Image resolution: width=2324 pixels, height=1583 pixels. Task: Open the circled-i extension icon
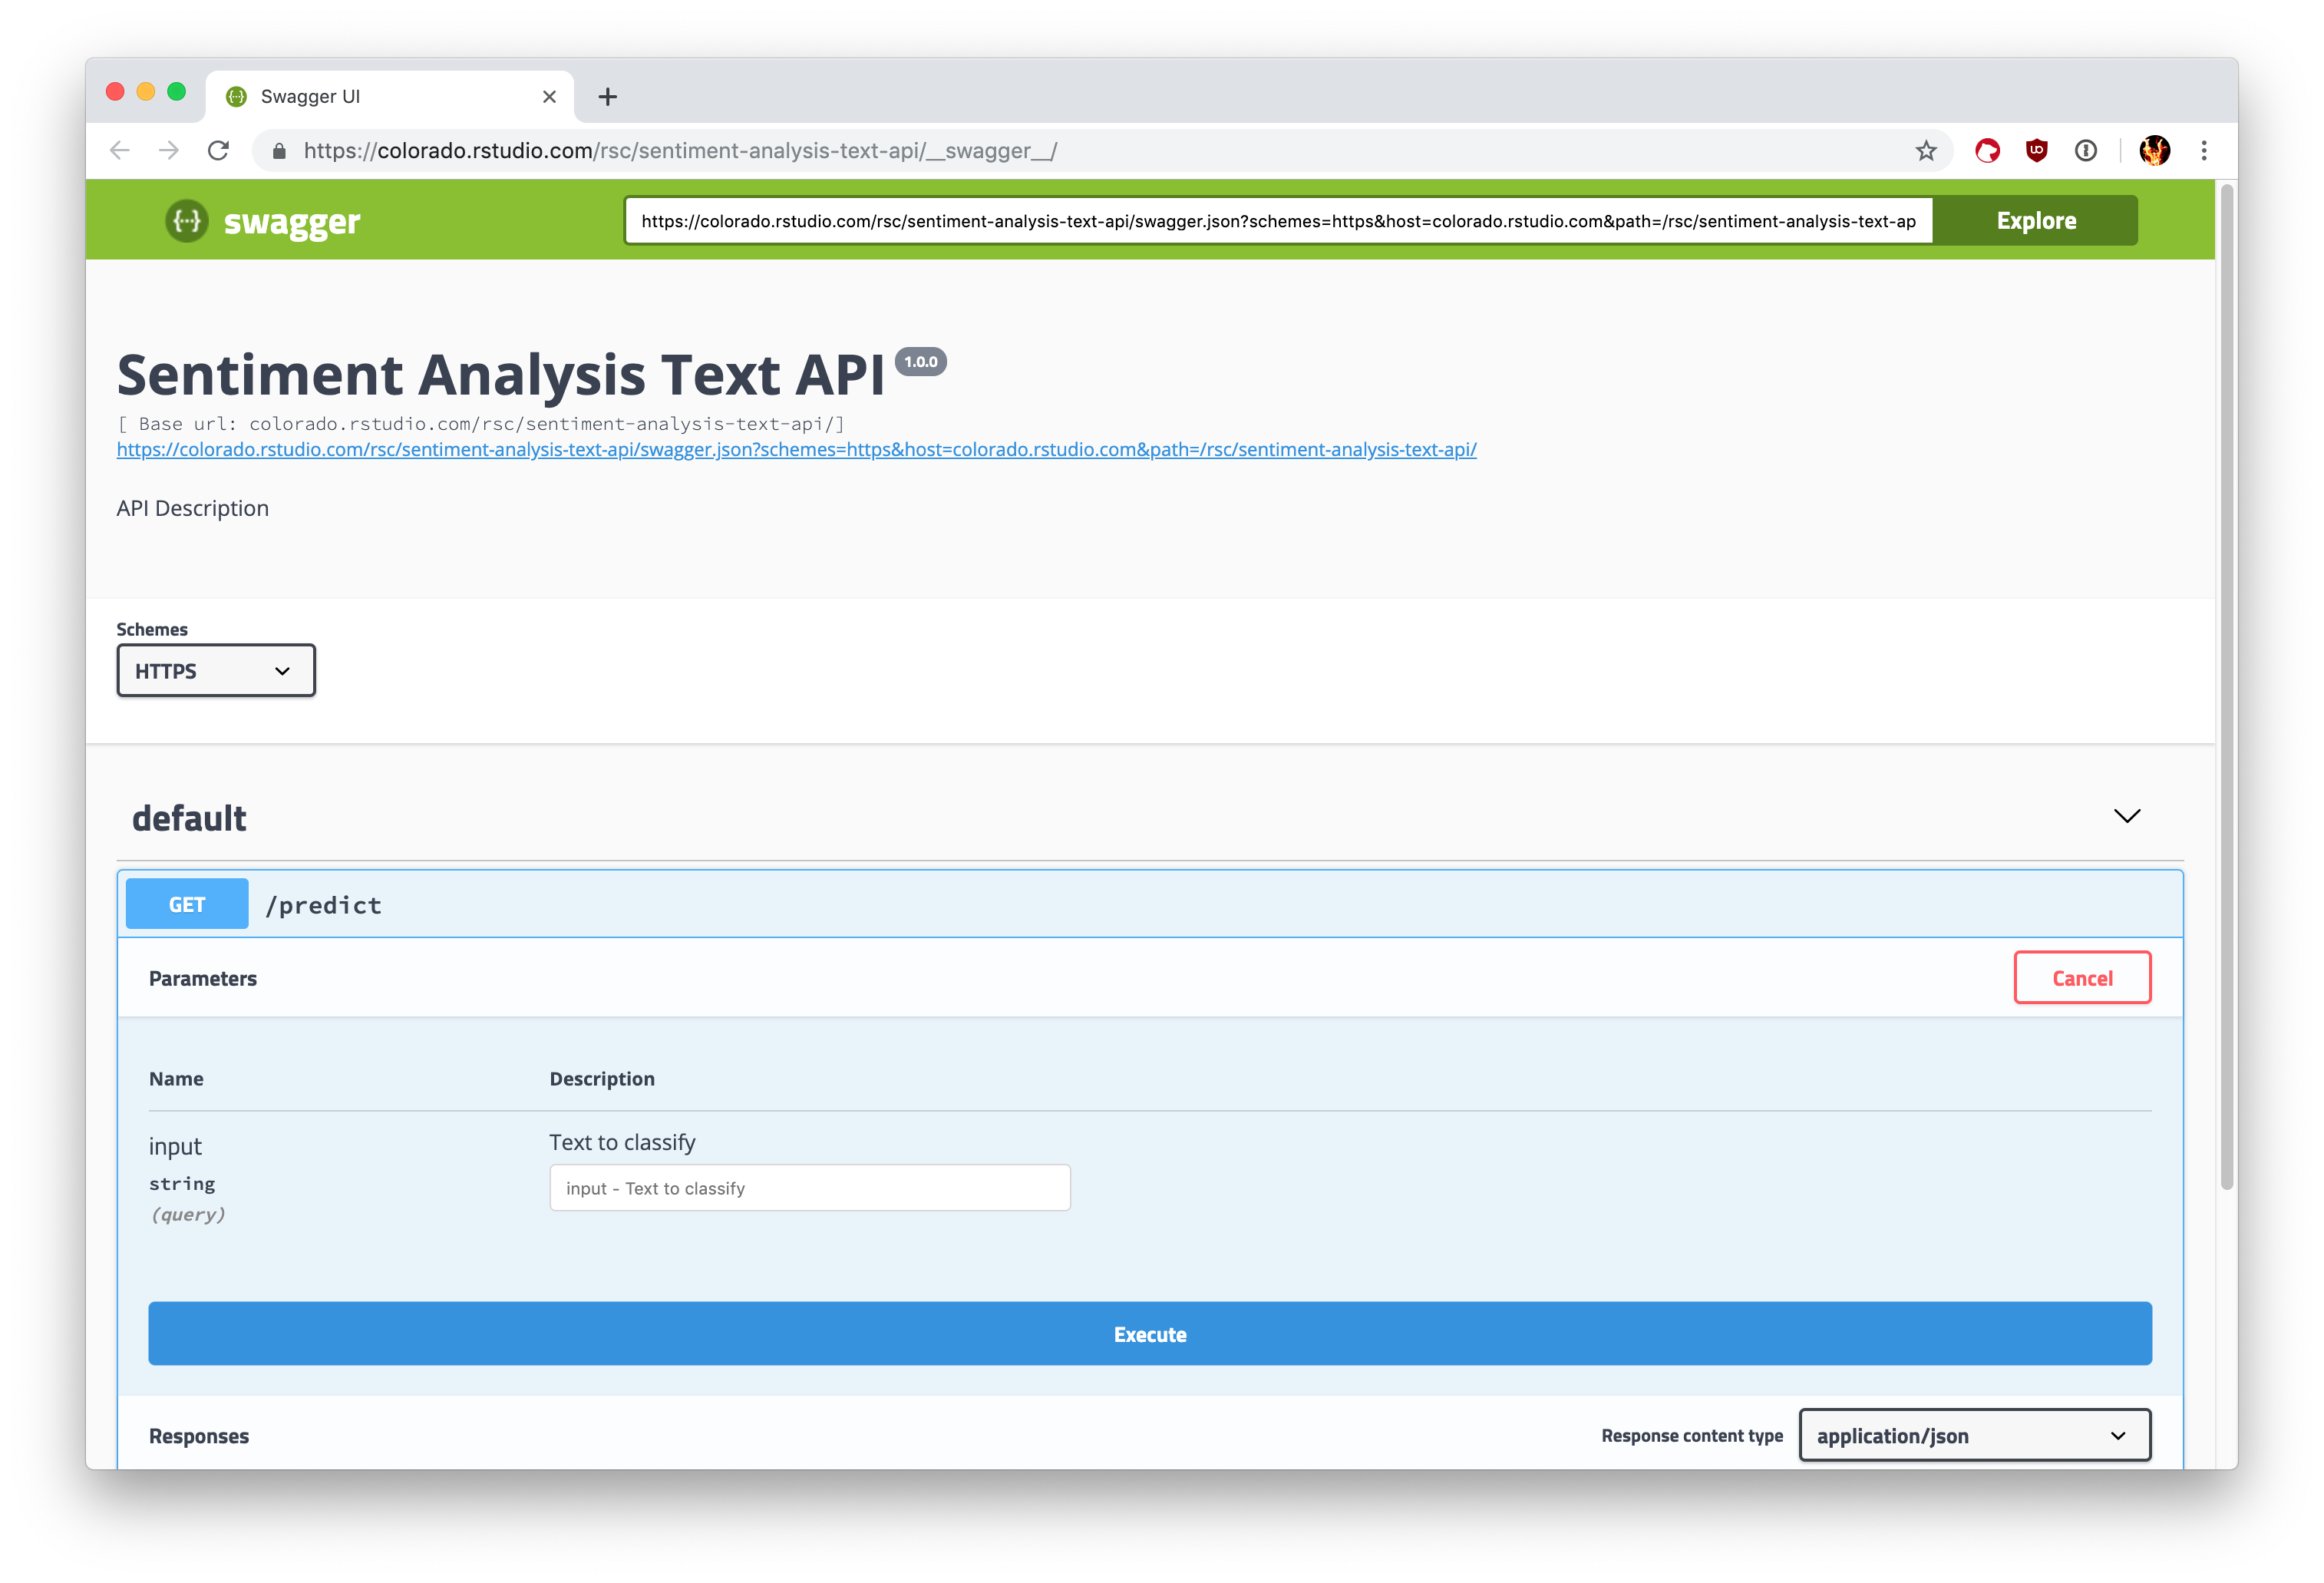2085,150
